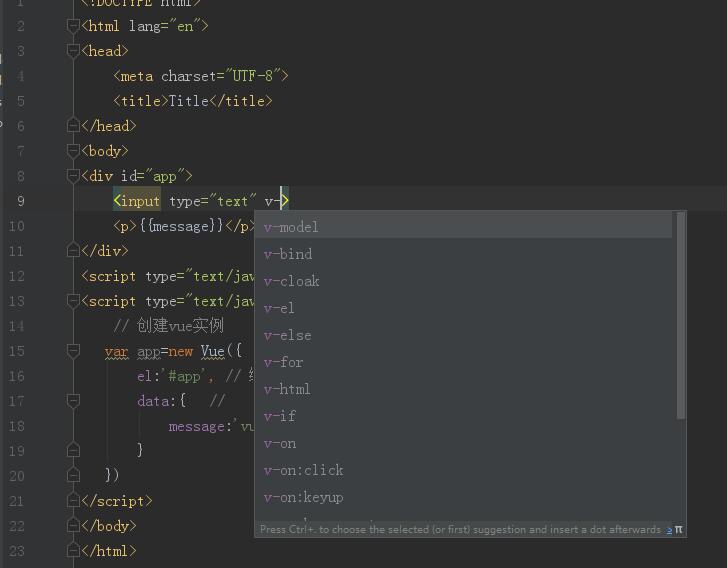The height and width of the screenshot is (568, 727).
Task: Click line number 9 in gutter
Action: pyautogui.click(x=20, y=201)
